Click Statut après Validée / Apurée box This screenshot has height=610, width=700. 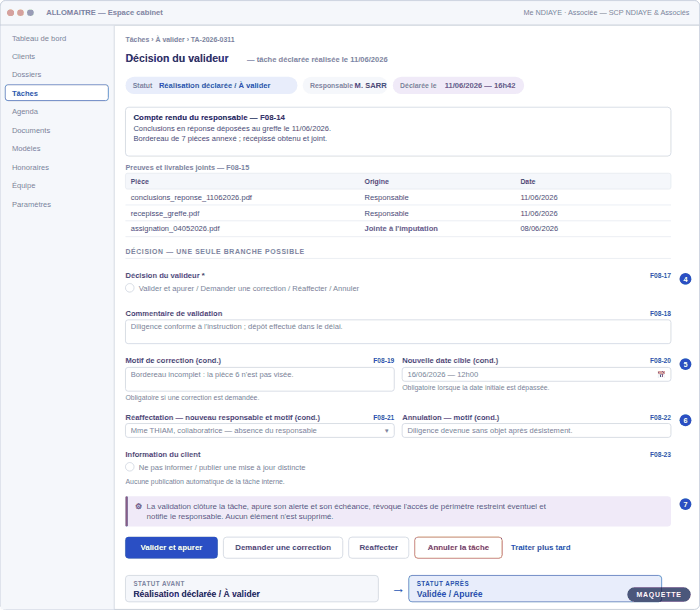[x=535, y=589]
